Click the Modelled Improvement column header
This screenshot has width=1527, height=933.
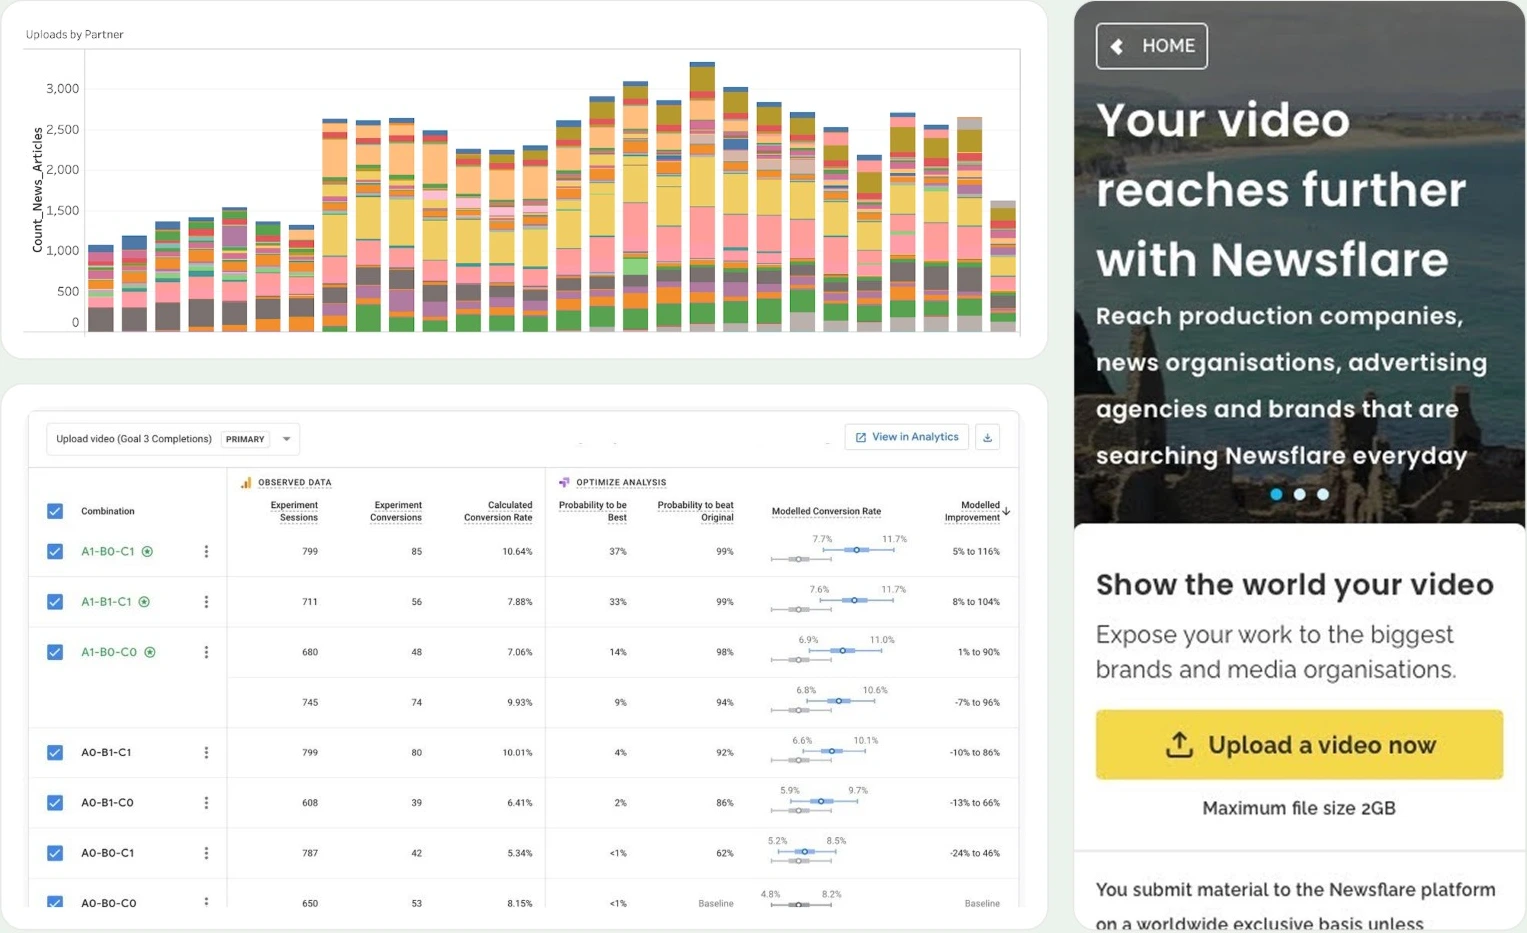click(972, 511)
